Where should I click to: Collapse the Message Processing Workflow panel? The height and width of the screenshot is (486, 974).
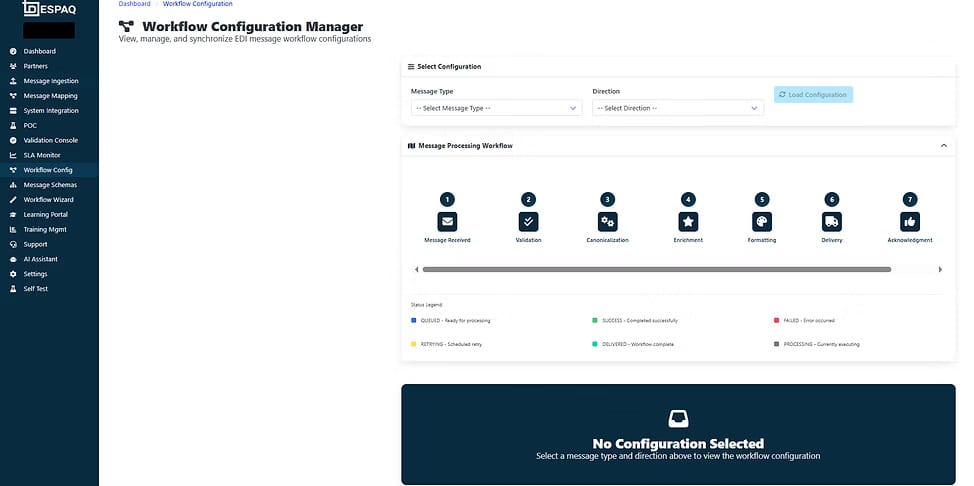tap(944, 145)
